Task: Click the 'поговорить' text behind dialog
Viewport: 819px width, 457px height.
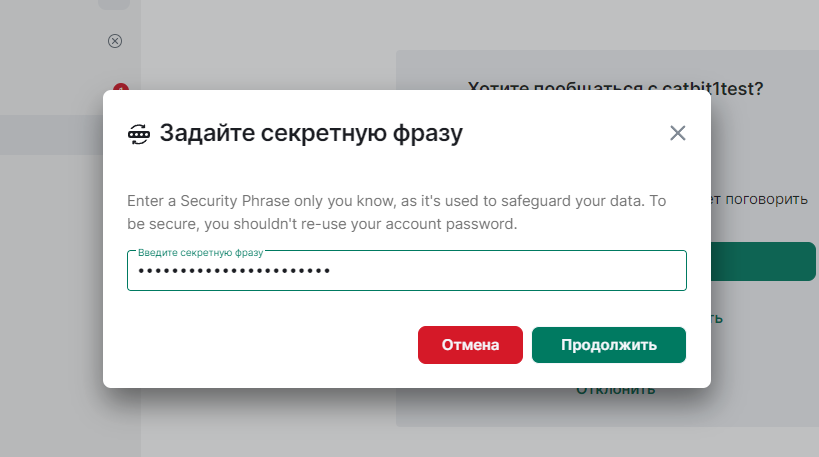Action: [x=766, y=199]
